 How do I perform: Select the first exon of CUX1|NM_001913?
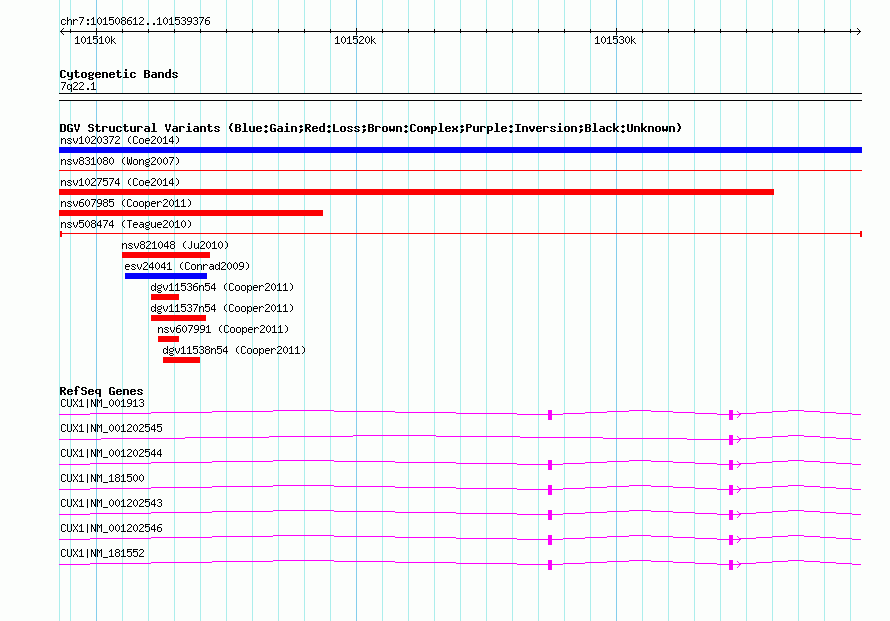point(550,415)
